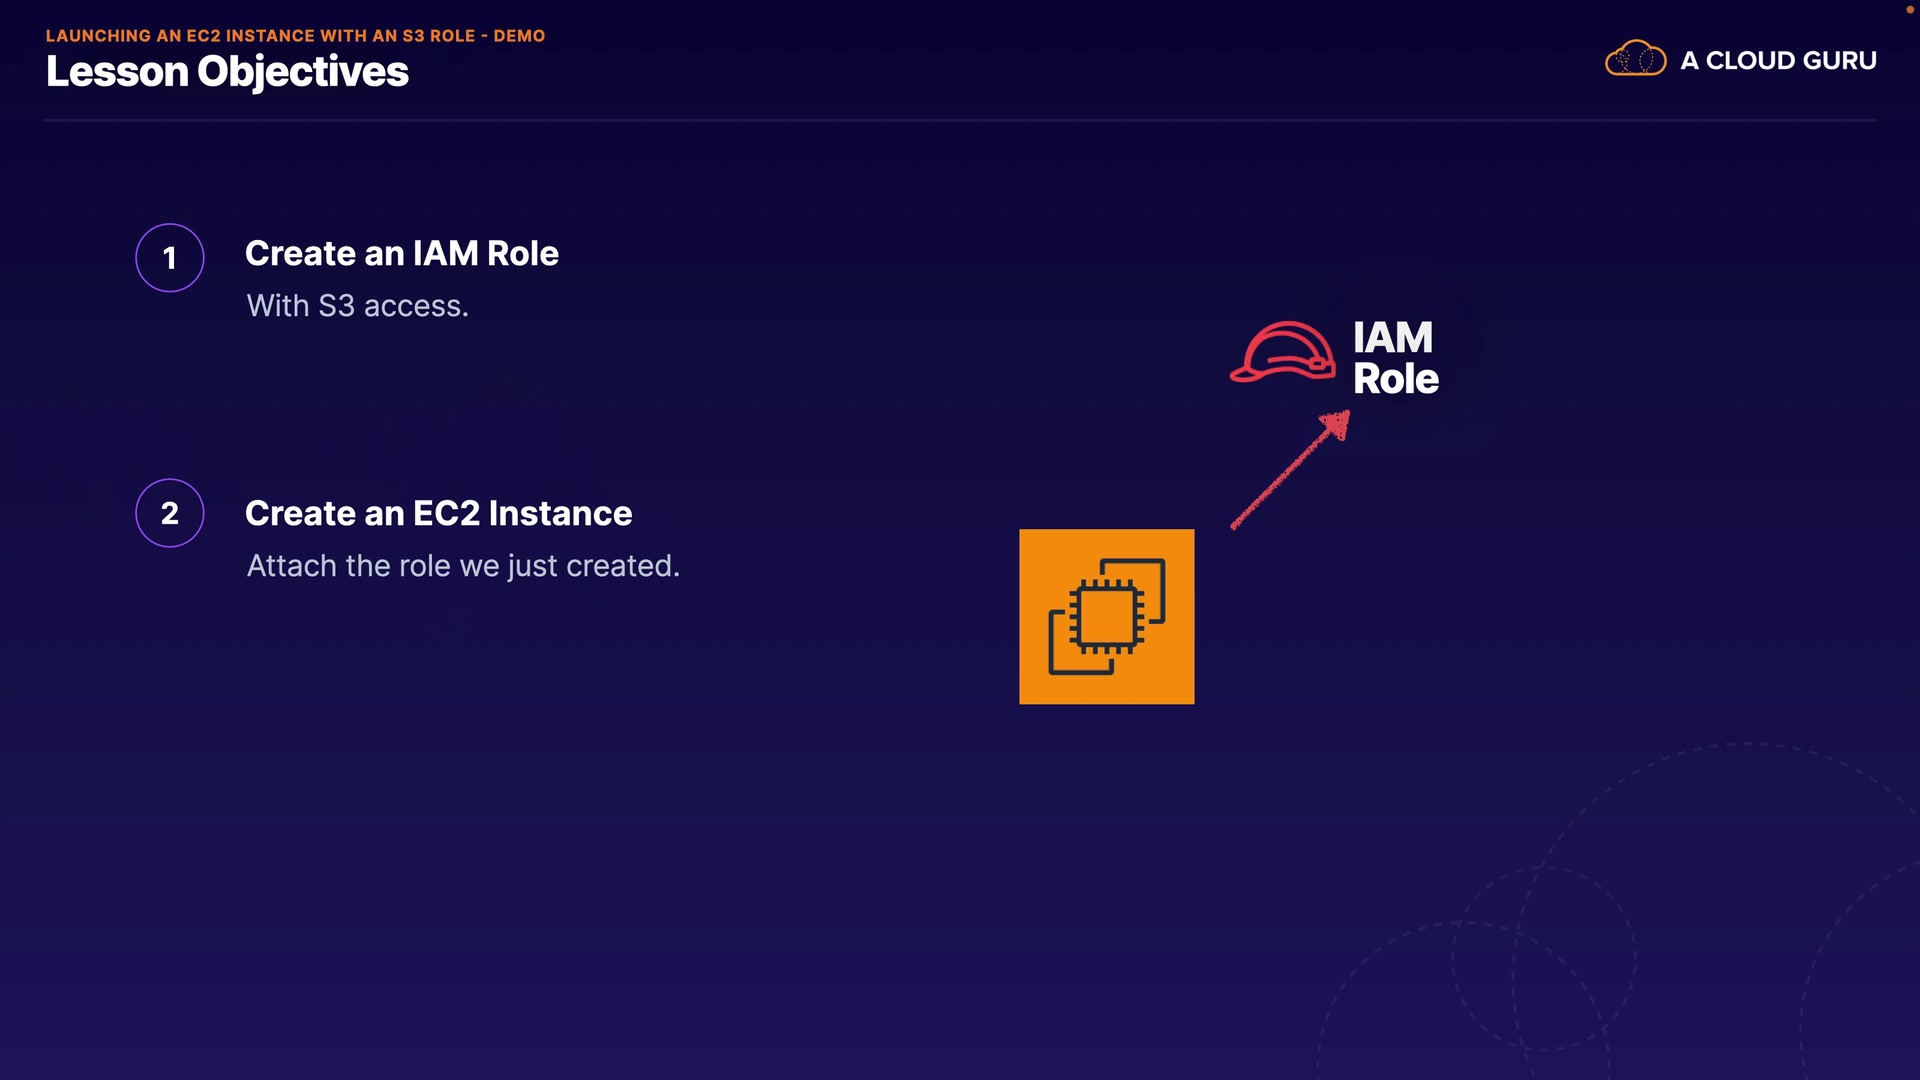Click the small orange dot in top-right corner
1920x1080 pixels.
(x=1909, y=9)
